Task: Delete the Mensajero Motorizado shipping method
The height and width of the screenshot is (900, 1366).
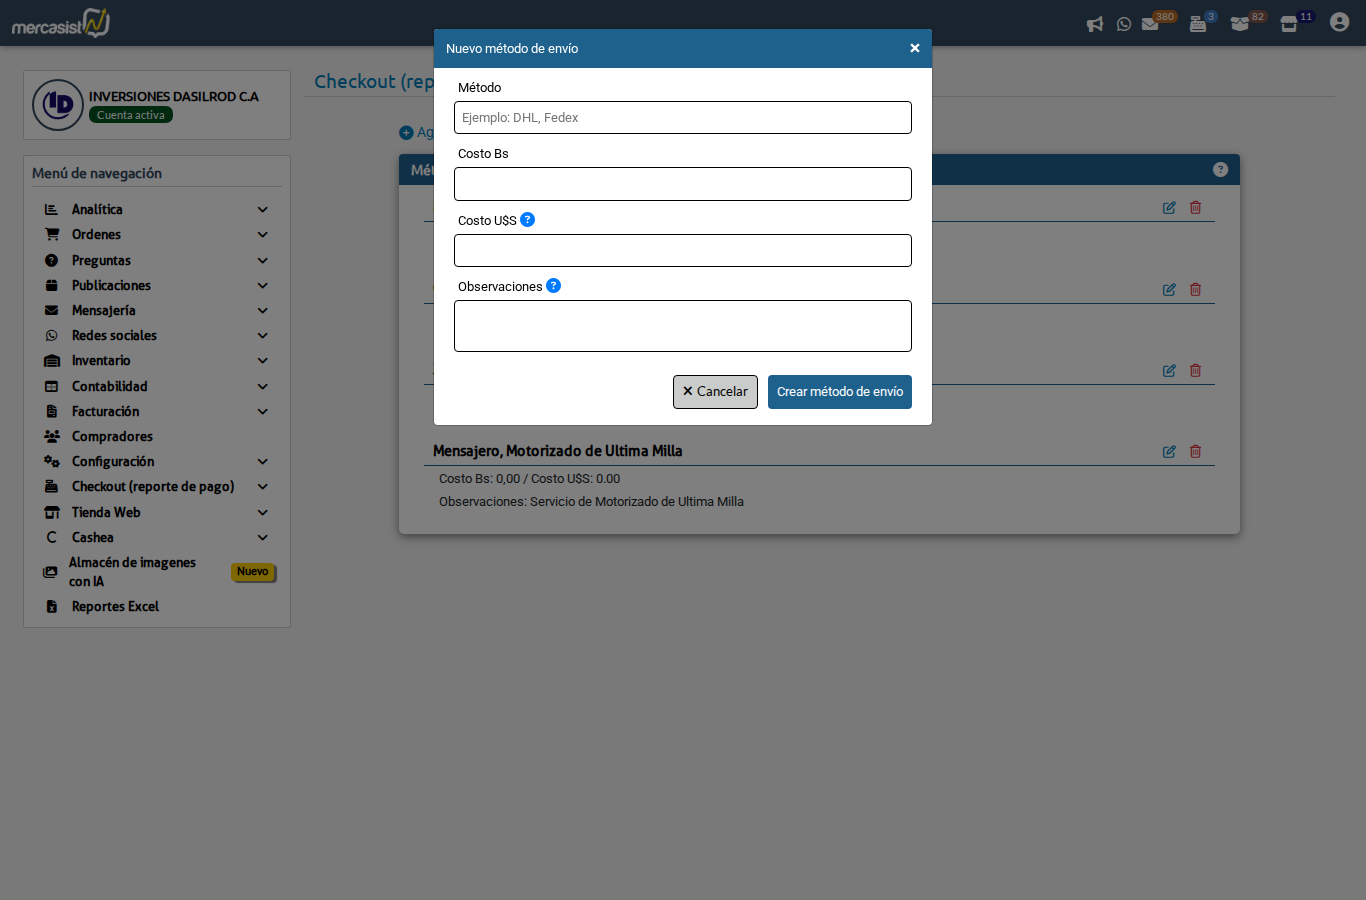Action: pyautogui.click(x=1195, y=452)
